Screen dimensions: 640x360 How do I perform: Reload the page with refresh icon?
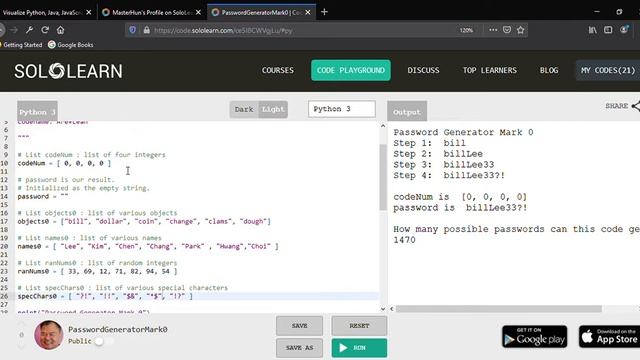(x=45, y=30)
